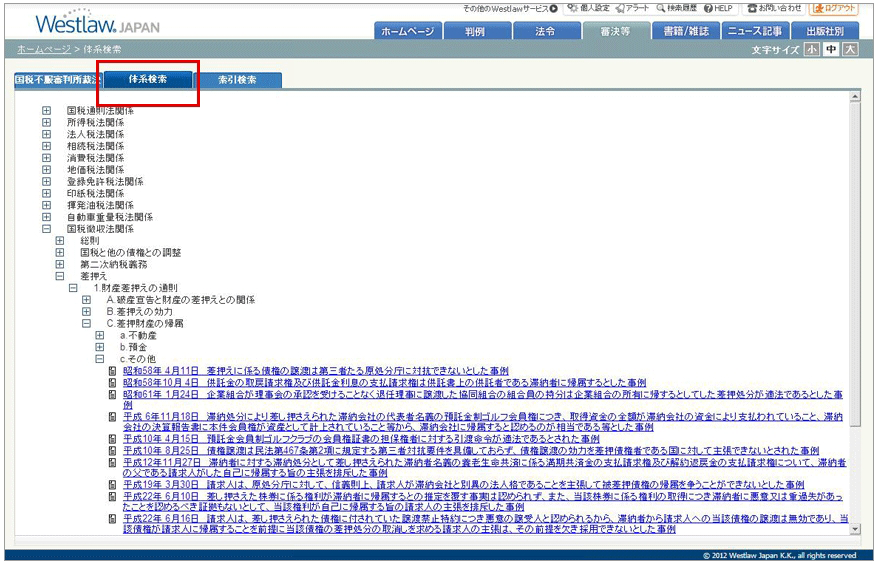This screenshot has height=562, width=876.
Task: Open document icon for 平成 6年11月18日 entry
Action: 112,417
